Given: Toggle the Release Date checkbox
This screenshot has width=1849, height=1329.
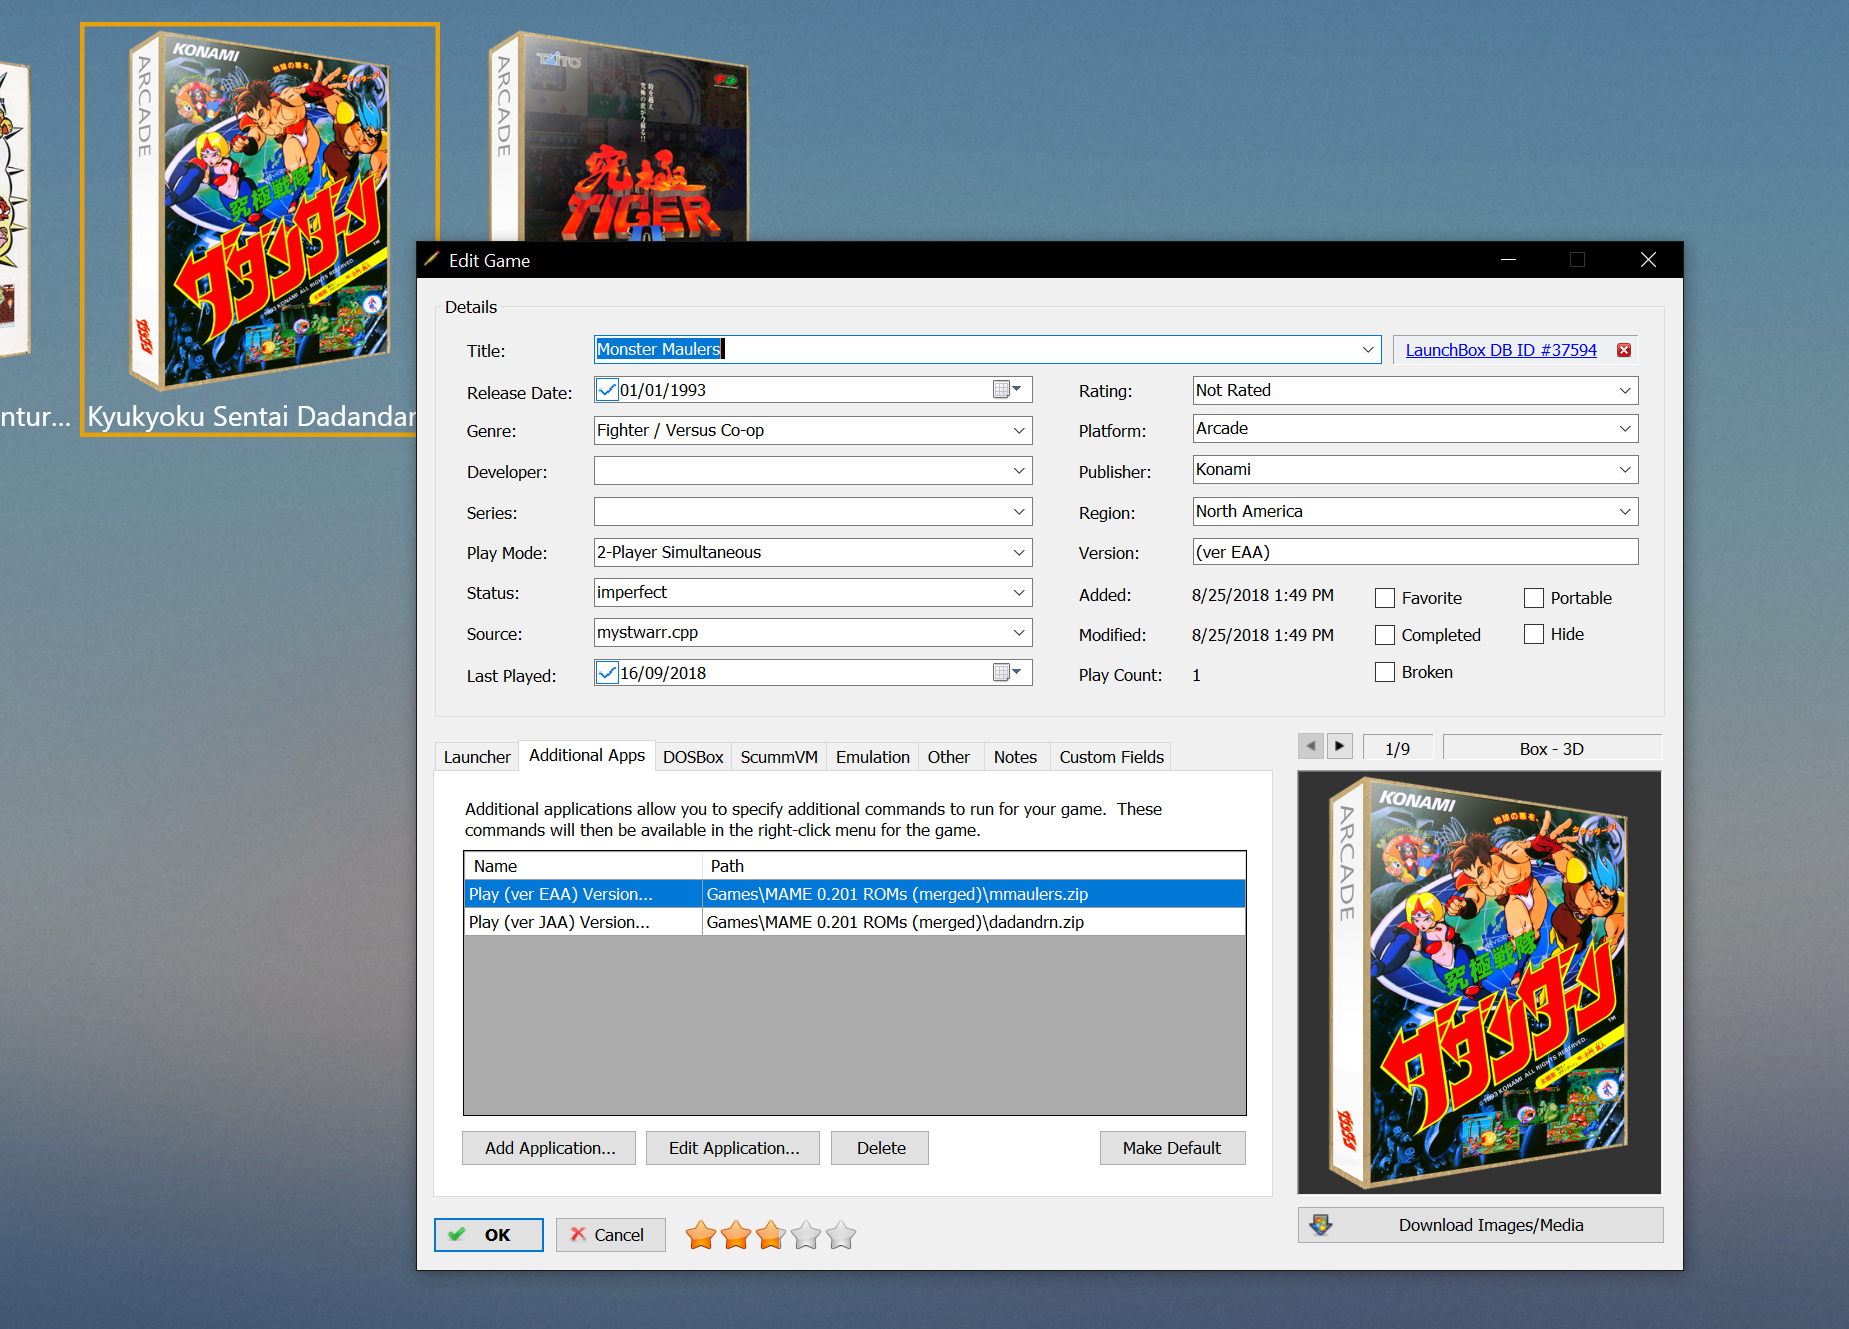Looking at the screenshot, I should coord(607,390).
